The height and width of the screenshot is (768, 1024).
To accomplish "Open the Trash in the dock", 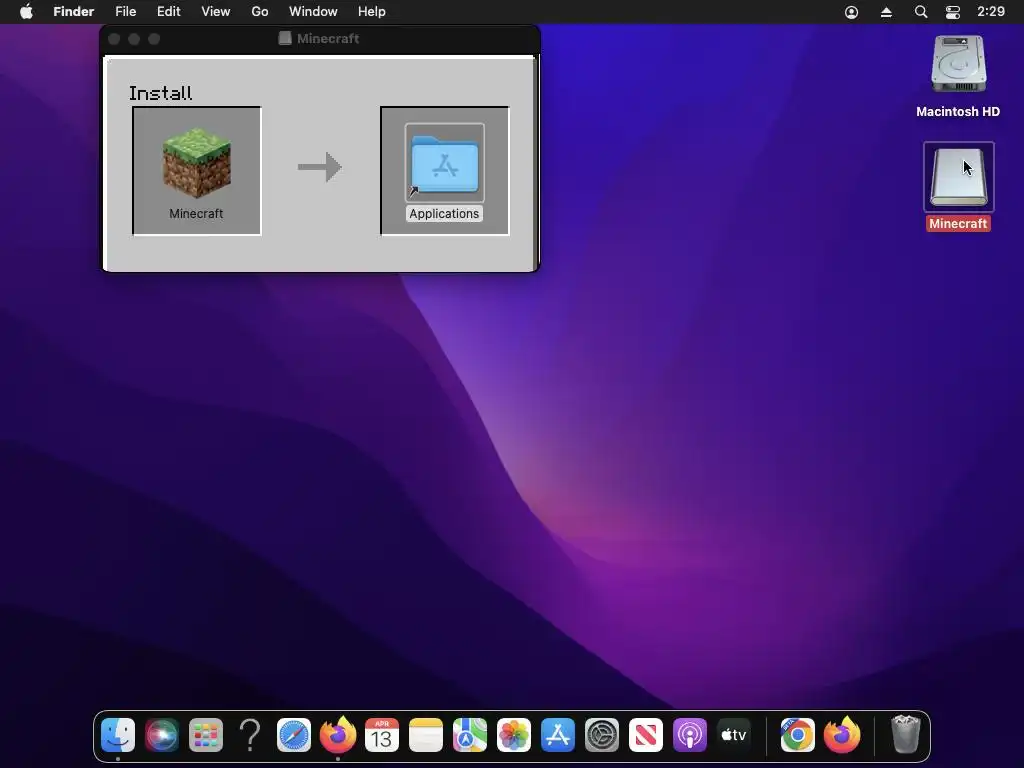I will [906, 735].
